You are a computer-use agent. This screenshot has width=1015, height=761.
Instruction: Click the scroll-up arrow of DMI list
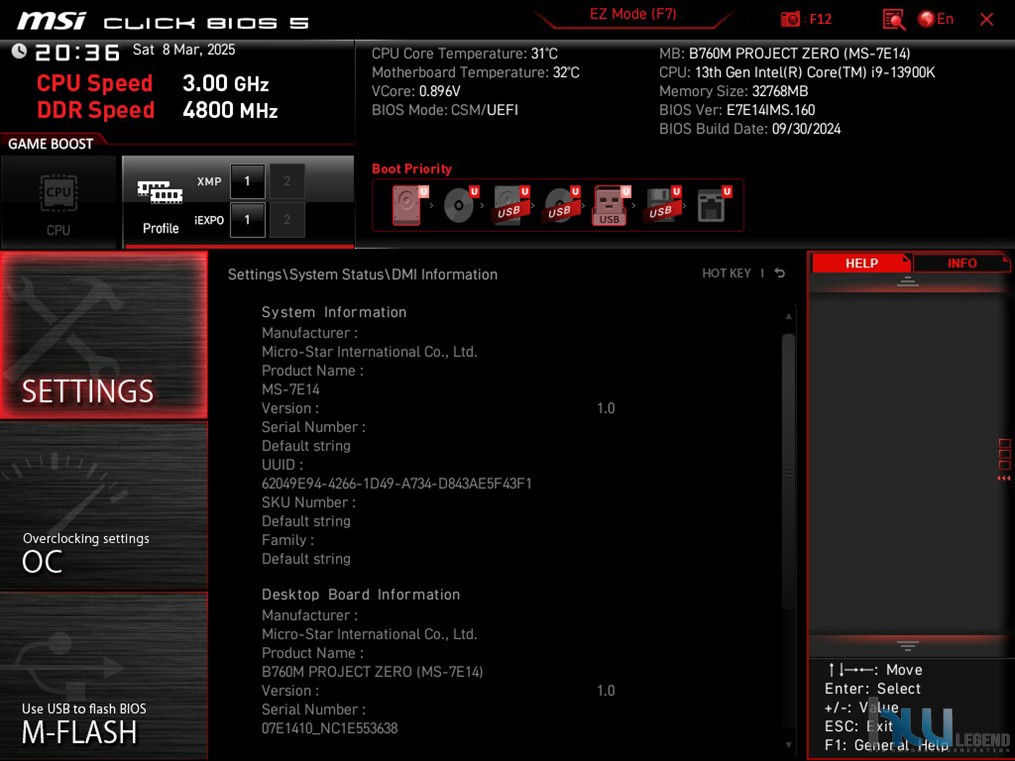pyautogui.click(x=788, y=316)
